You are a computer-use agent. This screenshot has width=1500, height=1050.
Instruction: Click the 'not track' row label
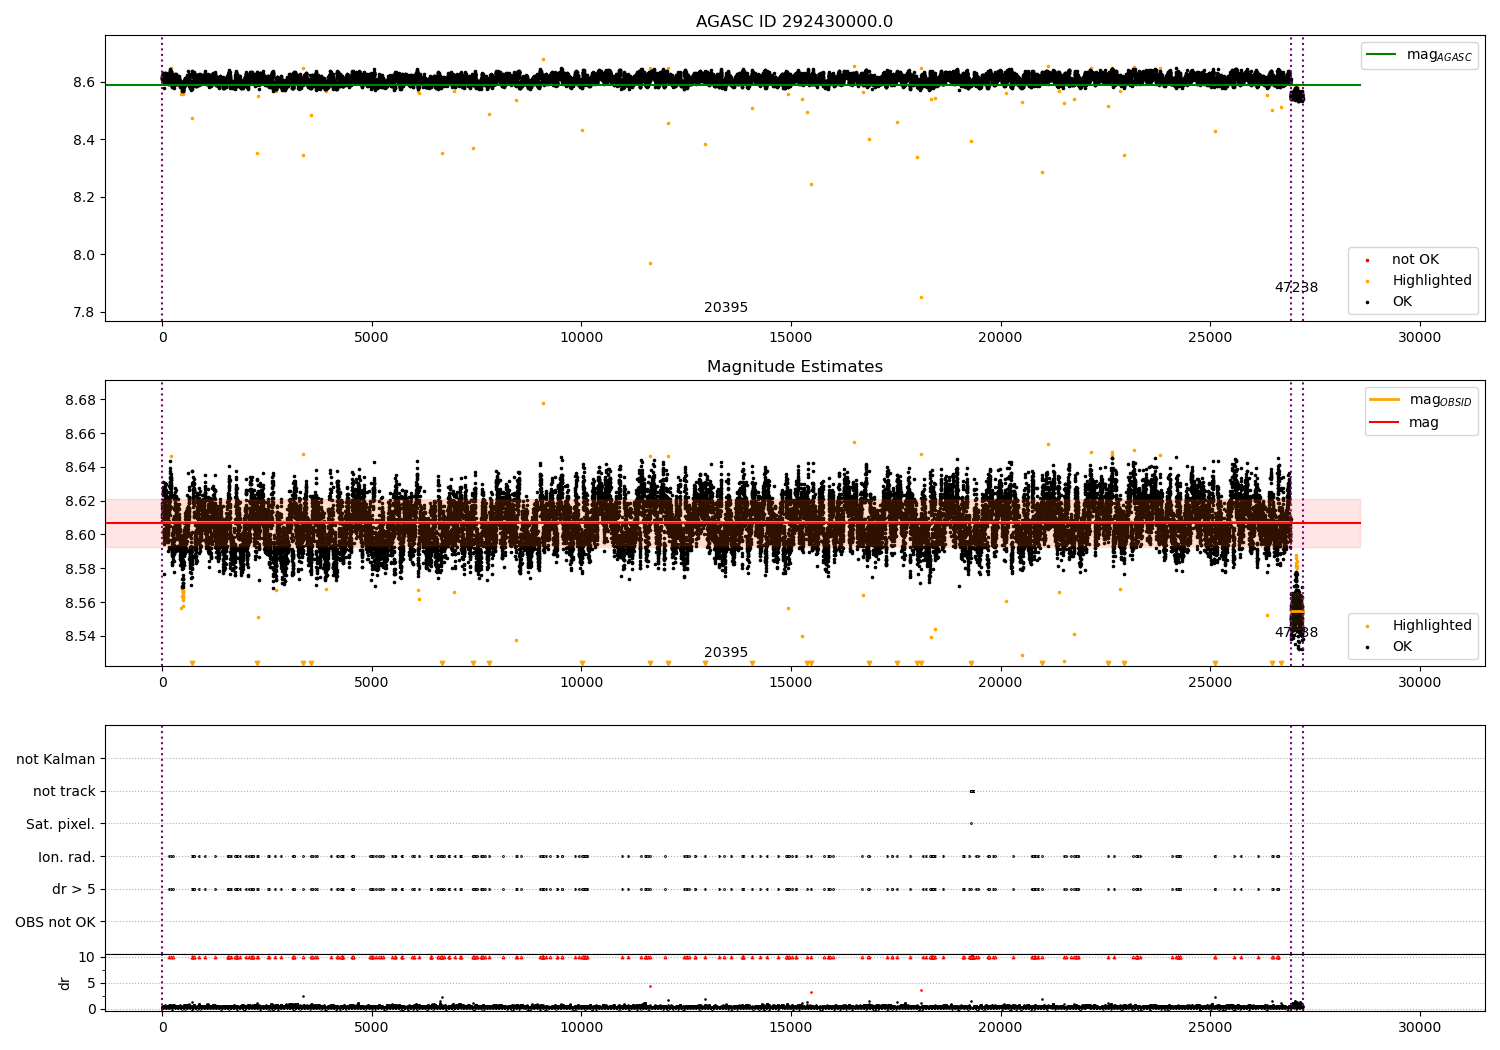tap(64, 792)
